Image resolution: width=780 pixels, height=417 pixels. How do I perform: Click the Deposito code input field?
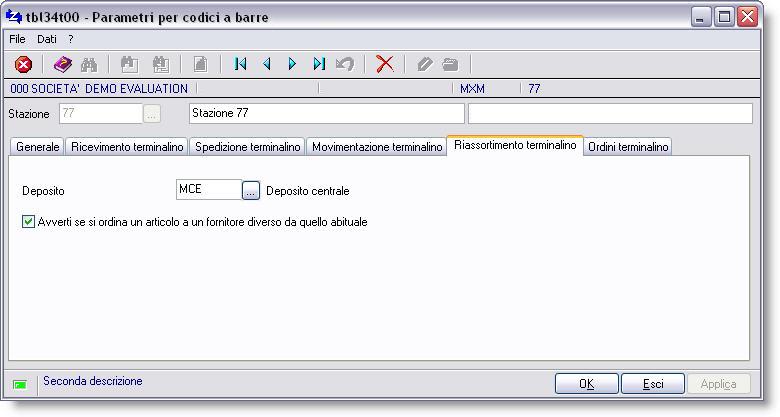pos(208,190)
